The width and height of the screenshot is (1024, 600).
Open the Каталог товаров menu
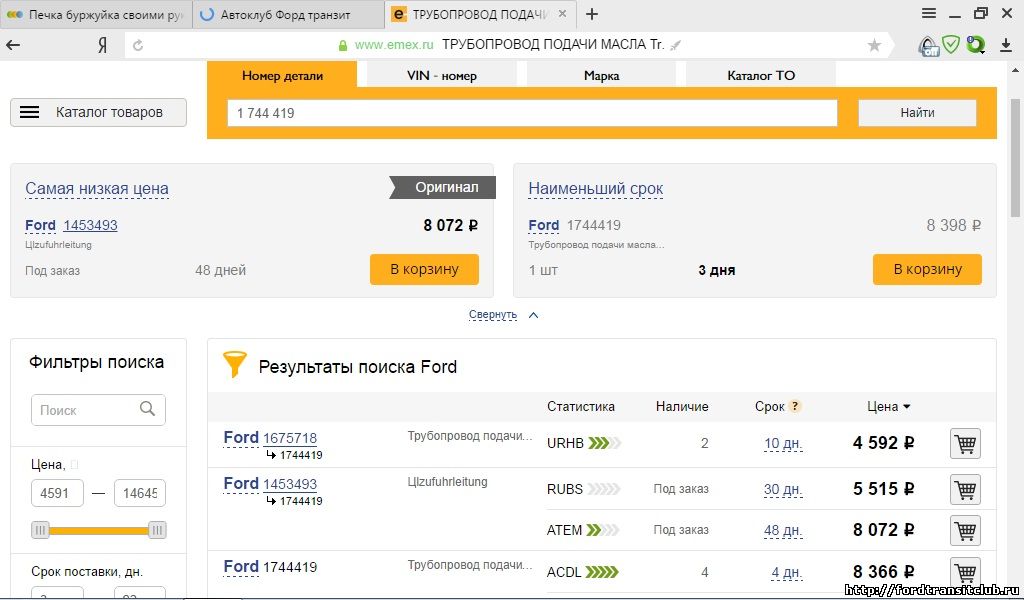pos(99,112)
